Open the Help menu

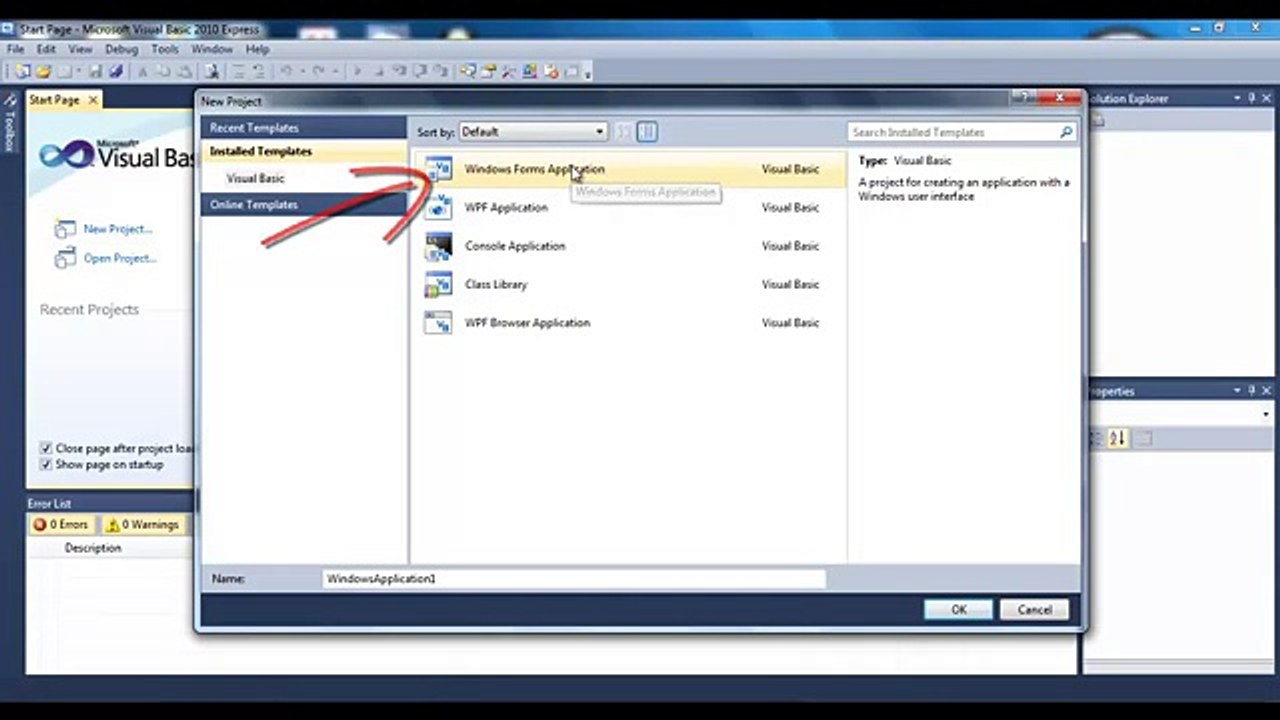tap(257, 49)
